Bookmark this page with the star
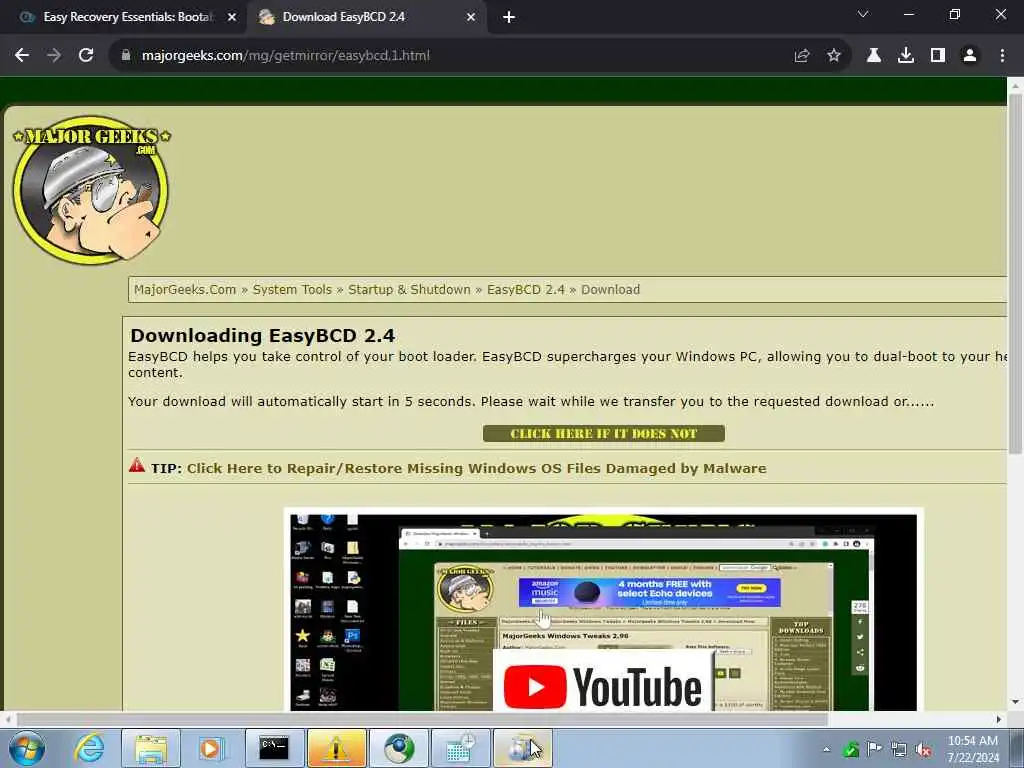This screenshot has width=1024, height=768. tap(834, 56)
